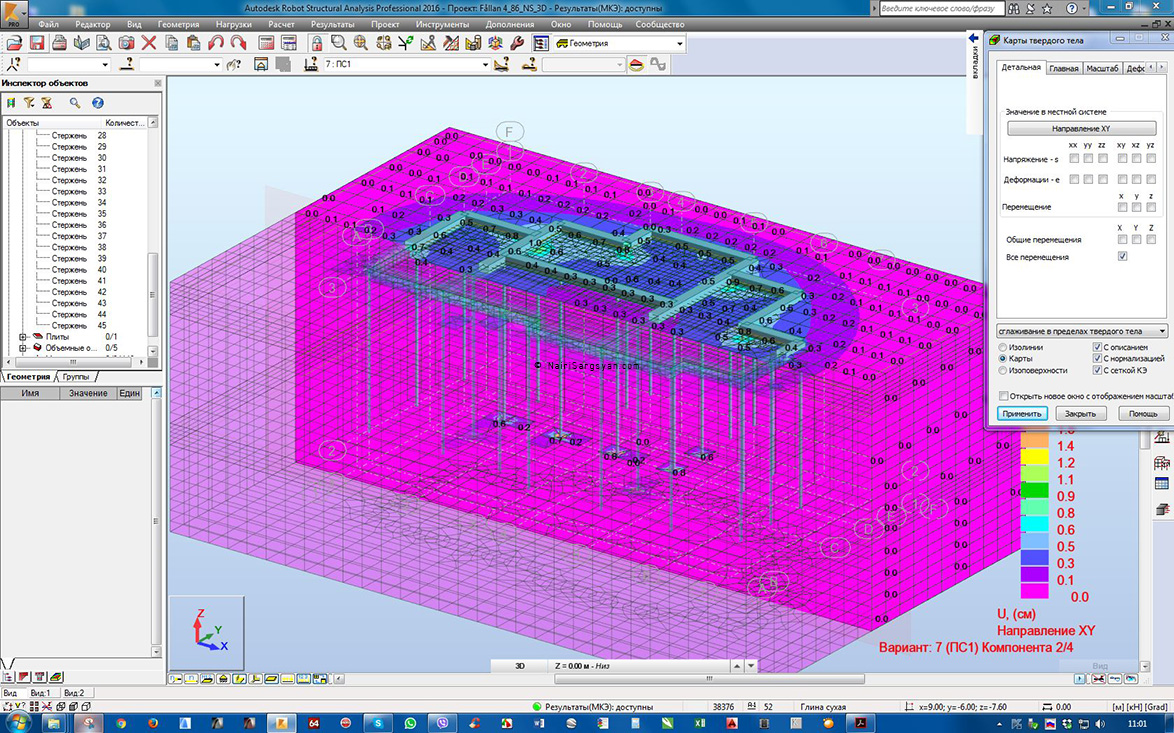Click the Z = 0.00 м level up arrow
The height and width of the screenshot is (733, 1174).
pos(737,666)
